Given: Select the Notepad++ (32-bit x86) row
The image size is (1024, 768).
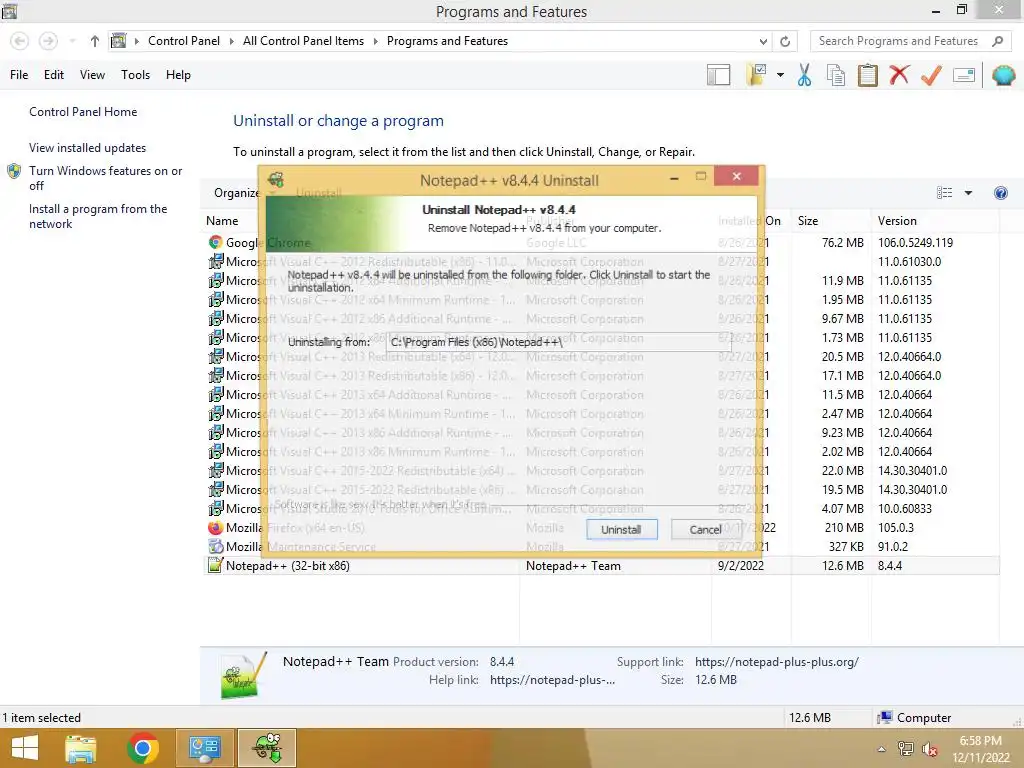Looking at the screenshot, I should tap(602, 566).
